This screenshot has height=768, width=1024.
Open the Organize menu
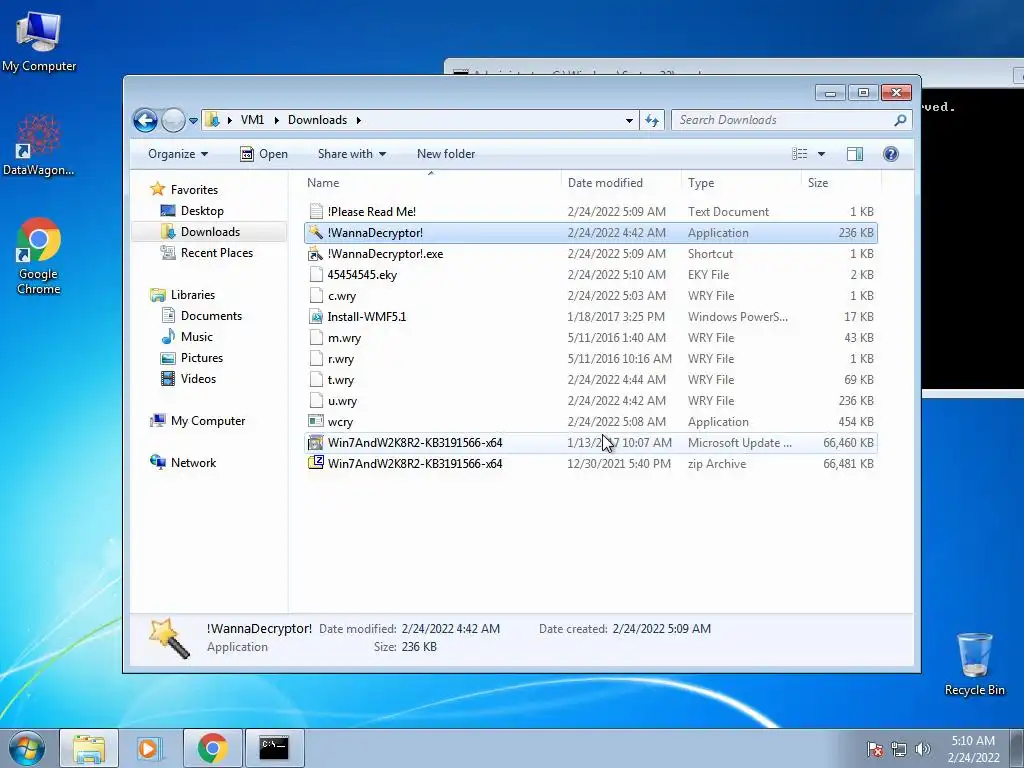(178, 154)
